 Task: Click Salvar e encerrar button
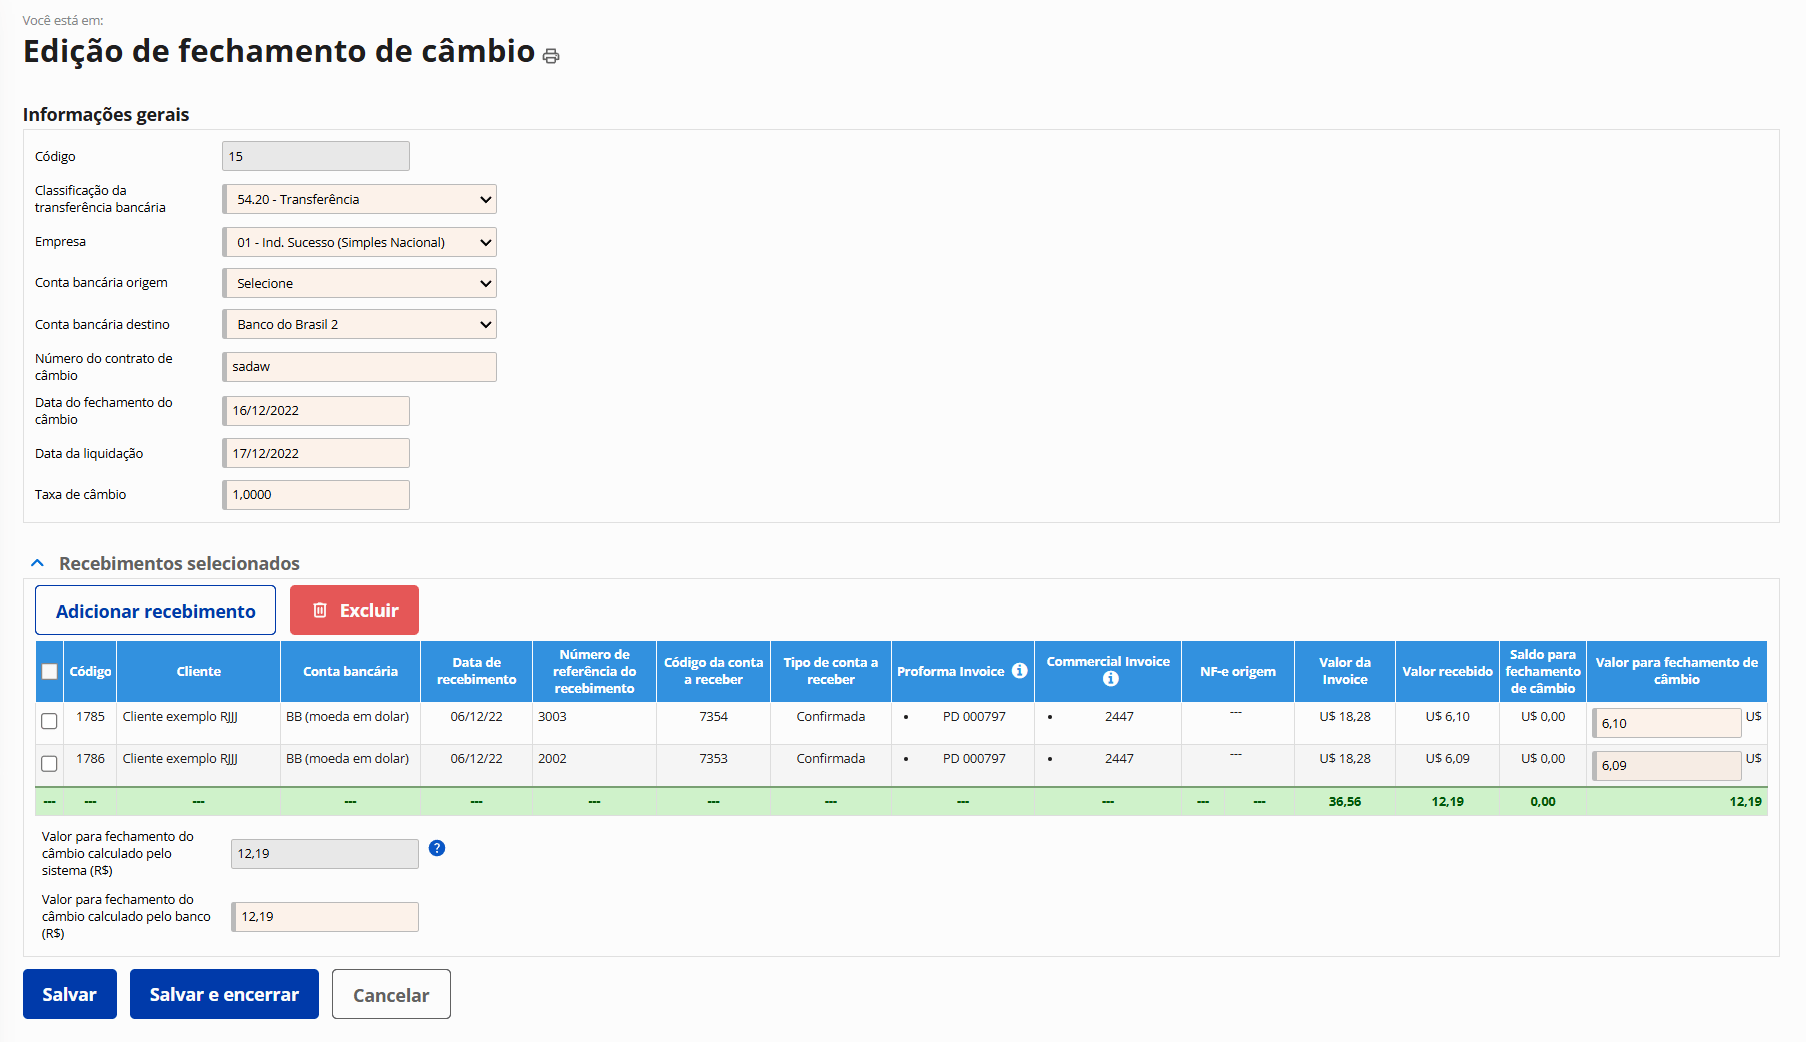(224, 994)
